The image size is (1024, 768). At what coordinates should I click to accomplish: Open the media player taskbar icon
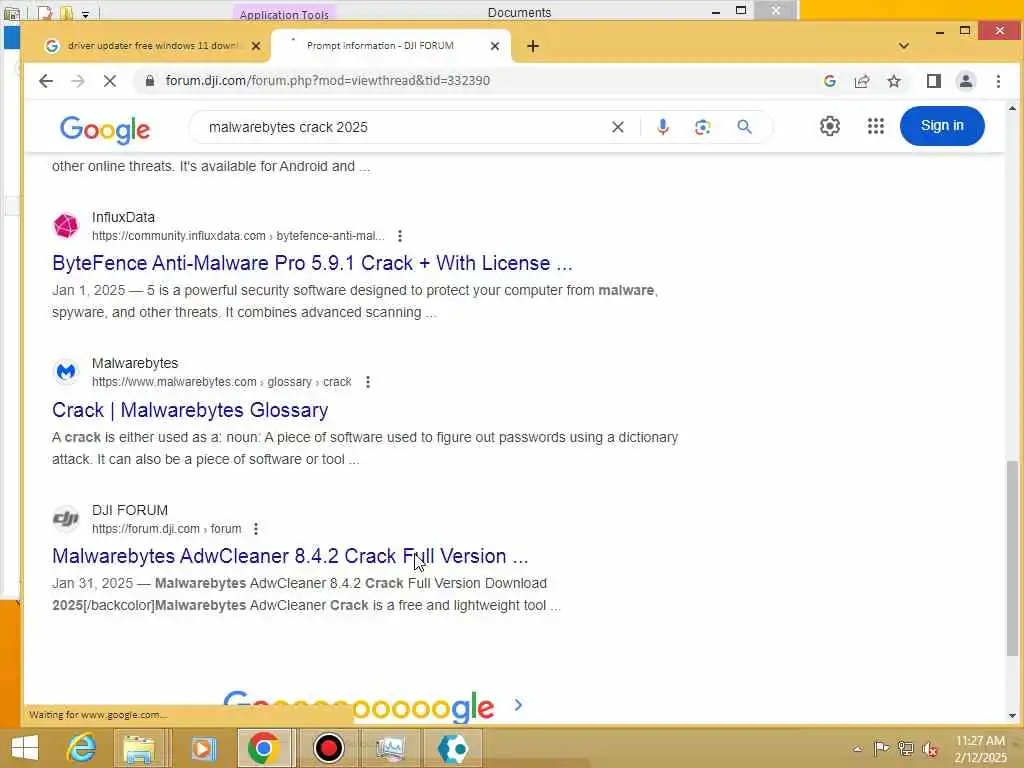click(x=203, y=748)
